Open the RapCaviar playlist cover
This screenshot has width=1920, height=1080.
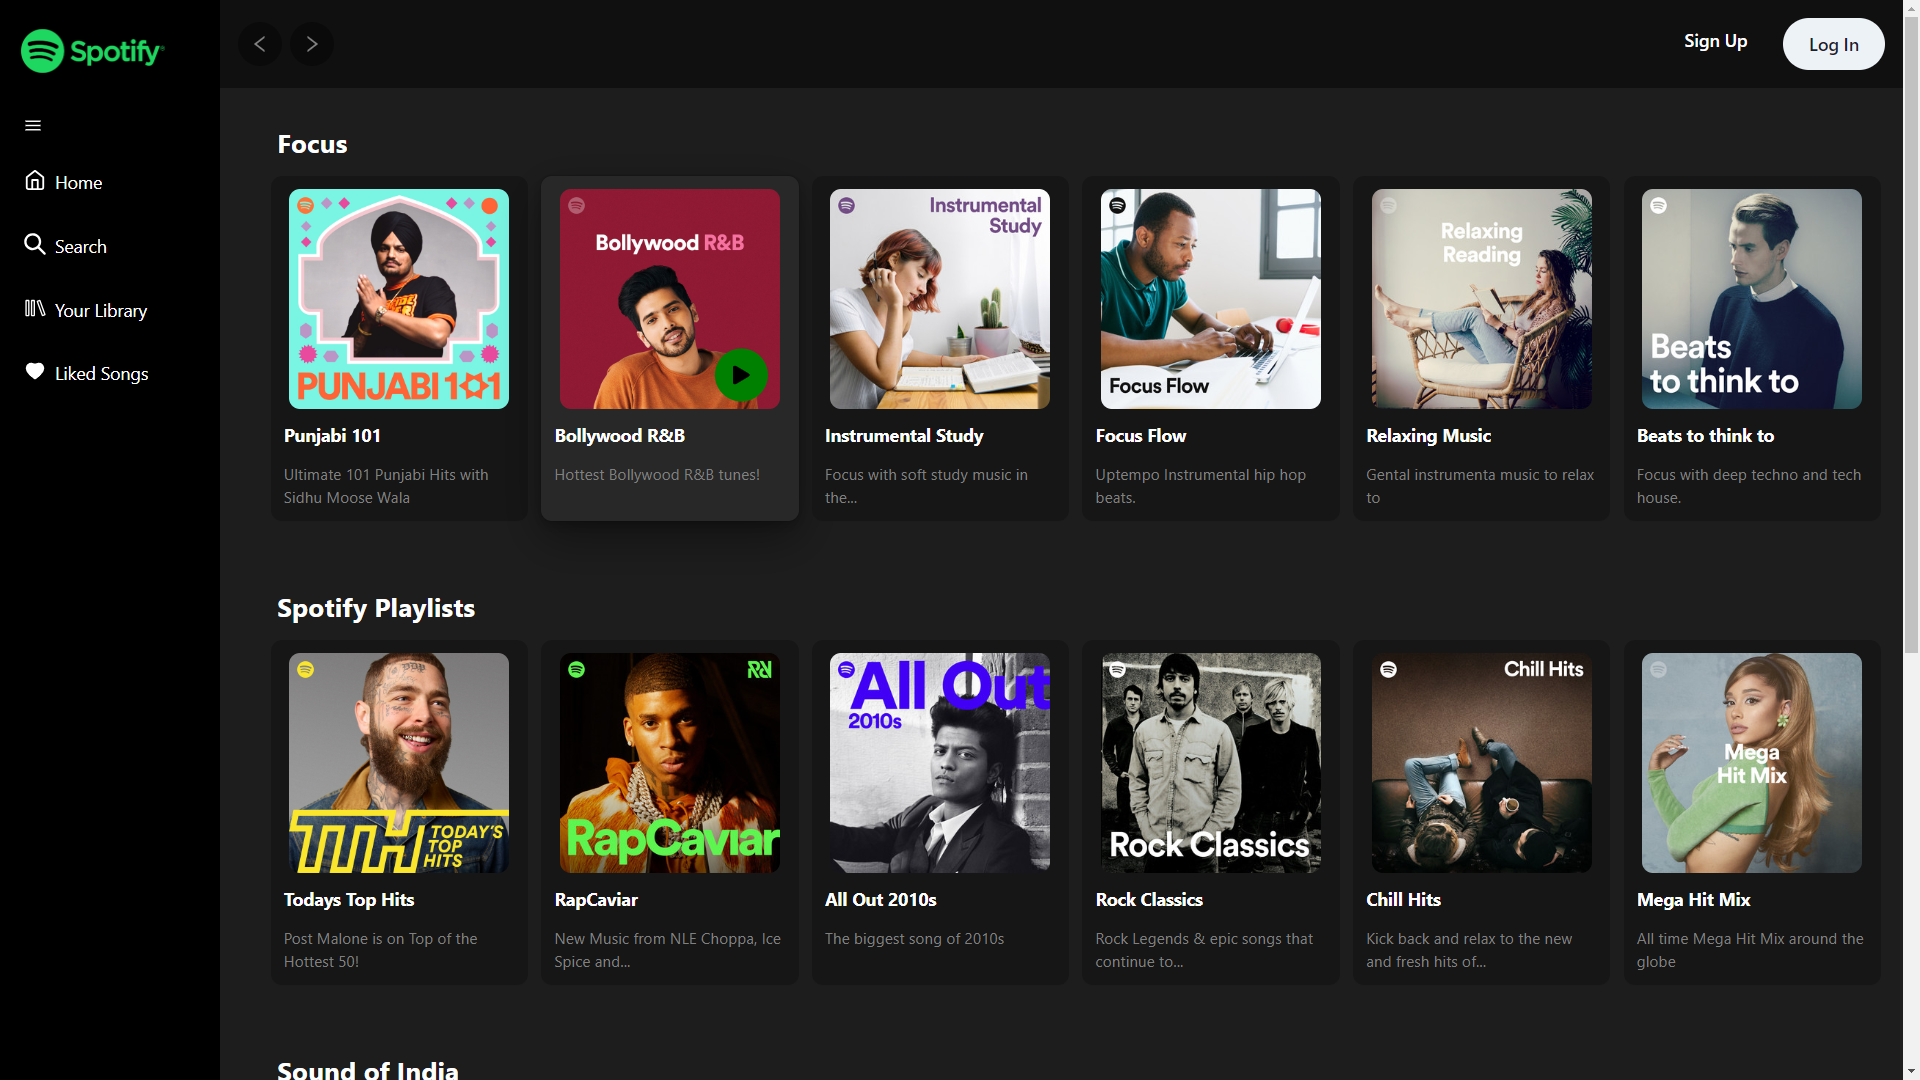click(x=670, y=763)
